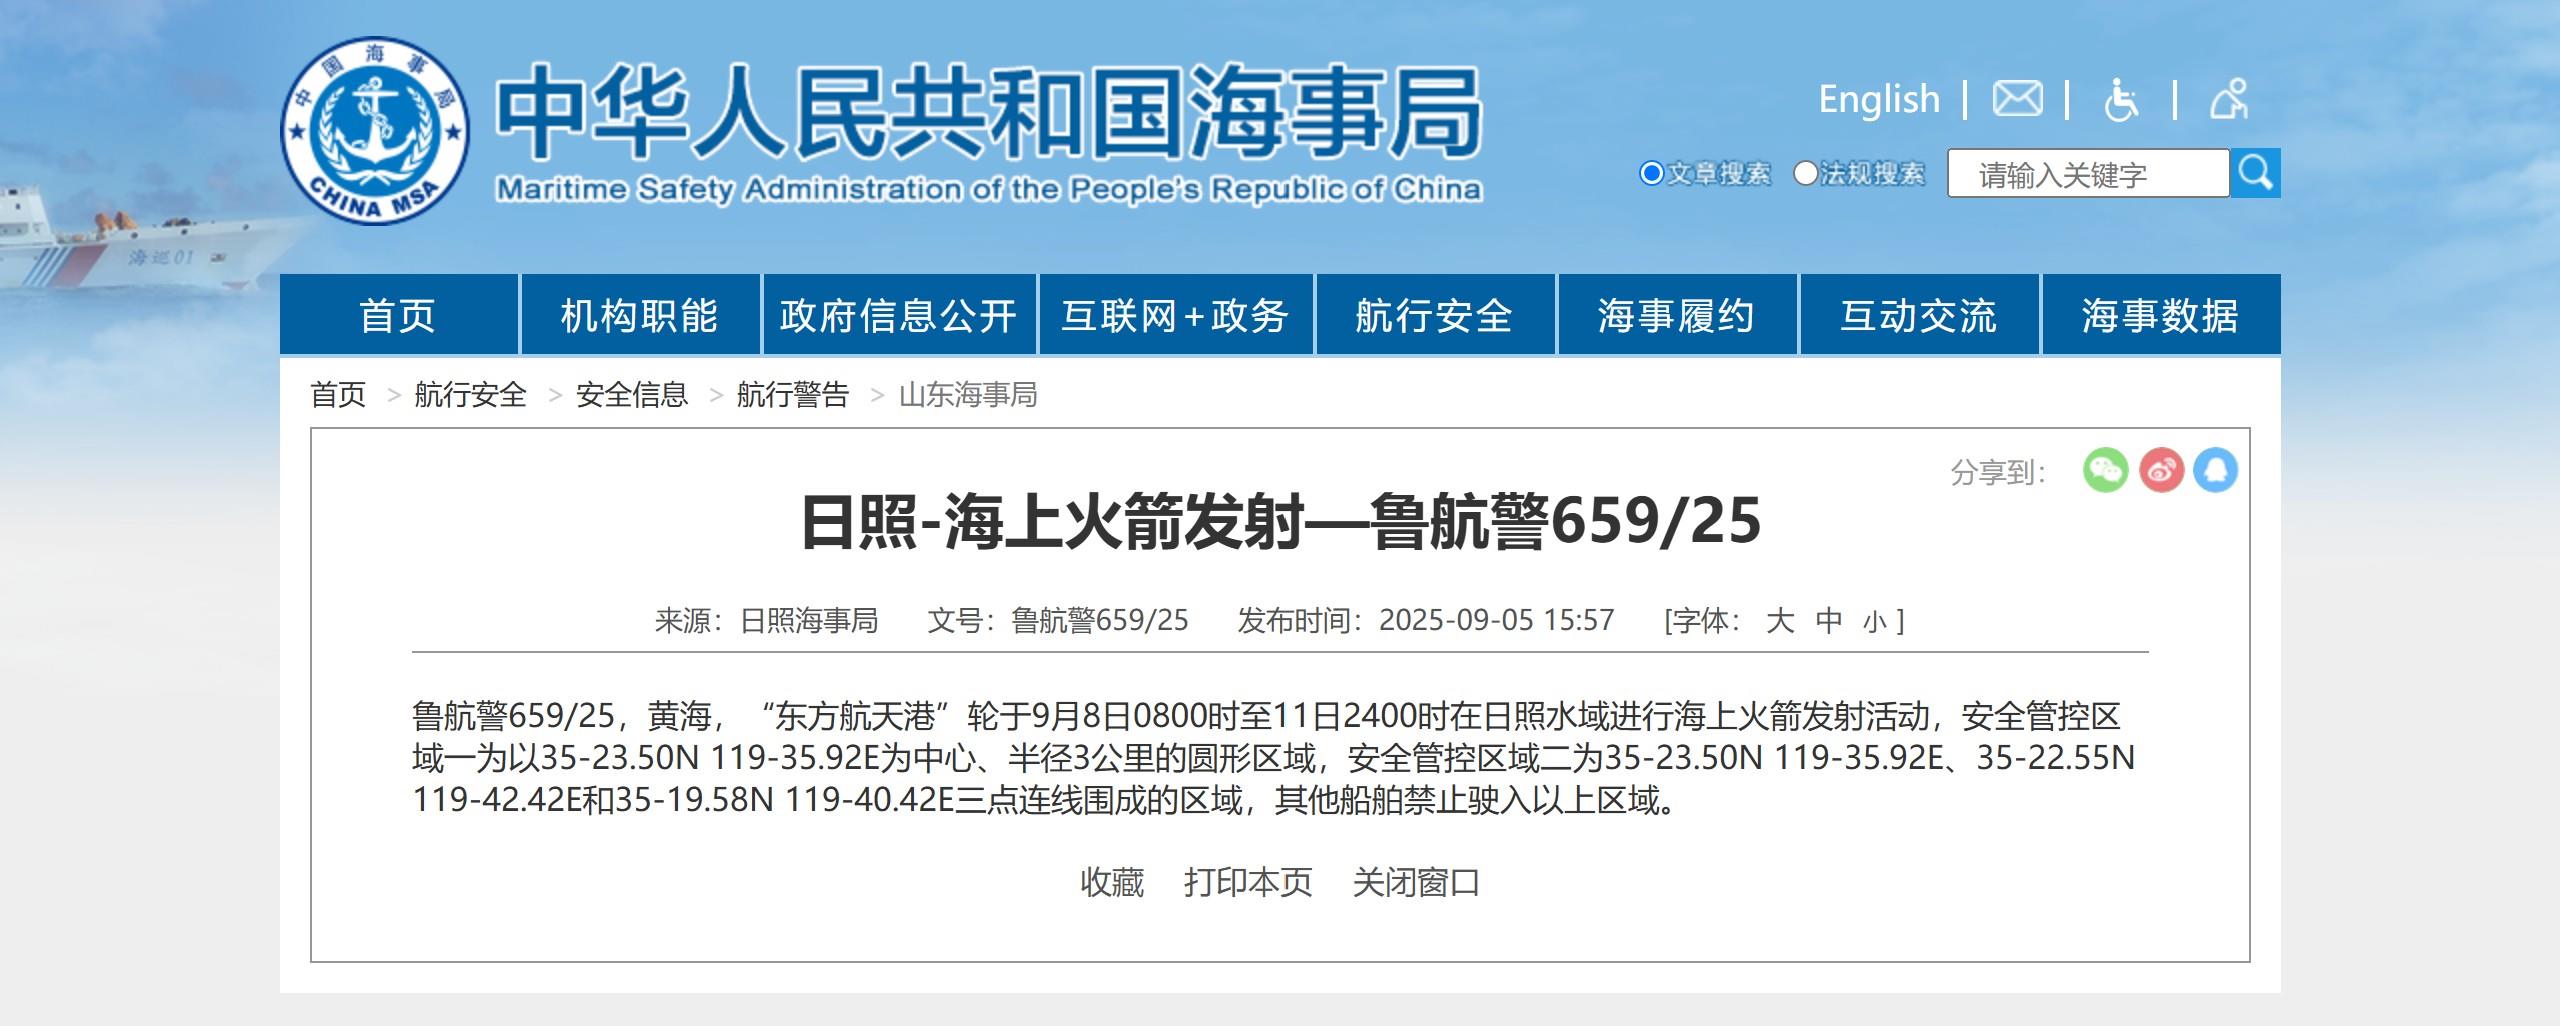Share article via WeChat icon

pos(2105,470)
